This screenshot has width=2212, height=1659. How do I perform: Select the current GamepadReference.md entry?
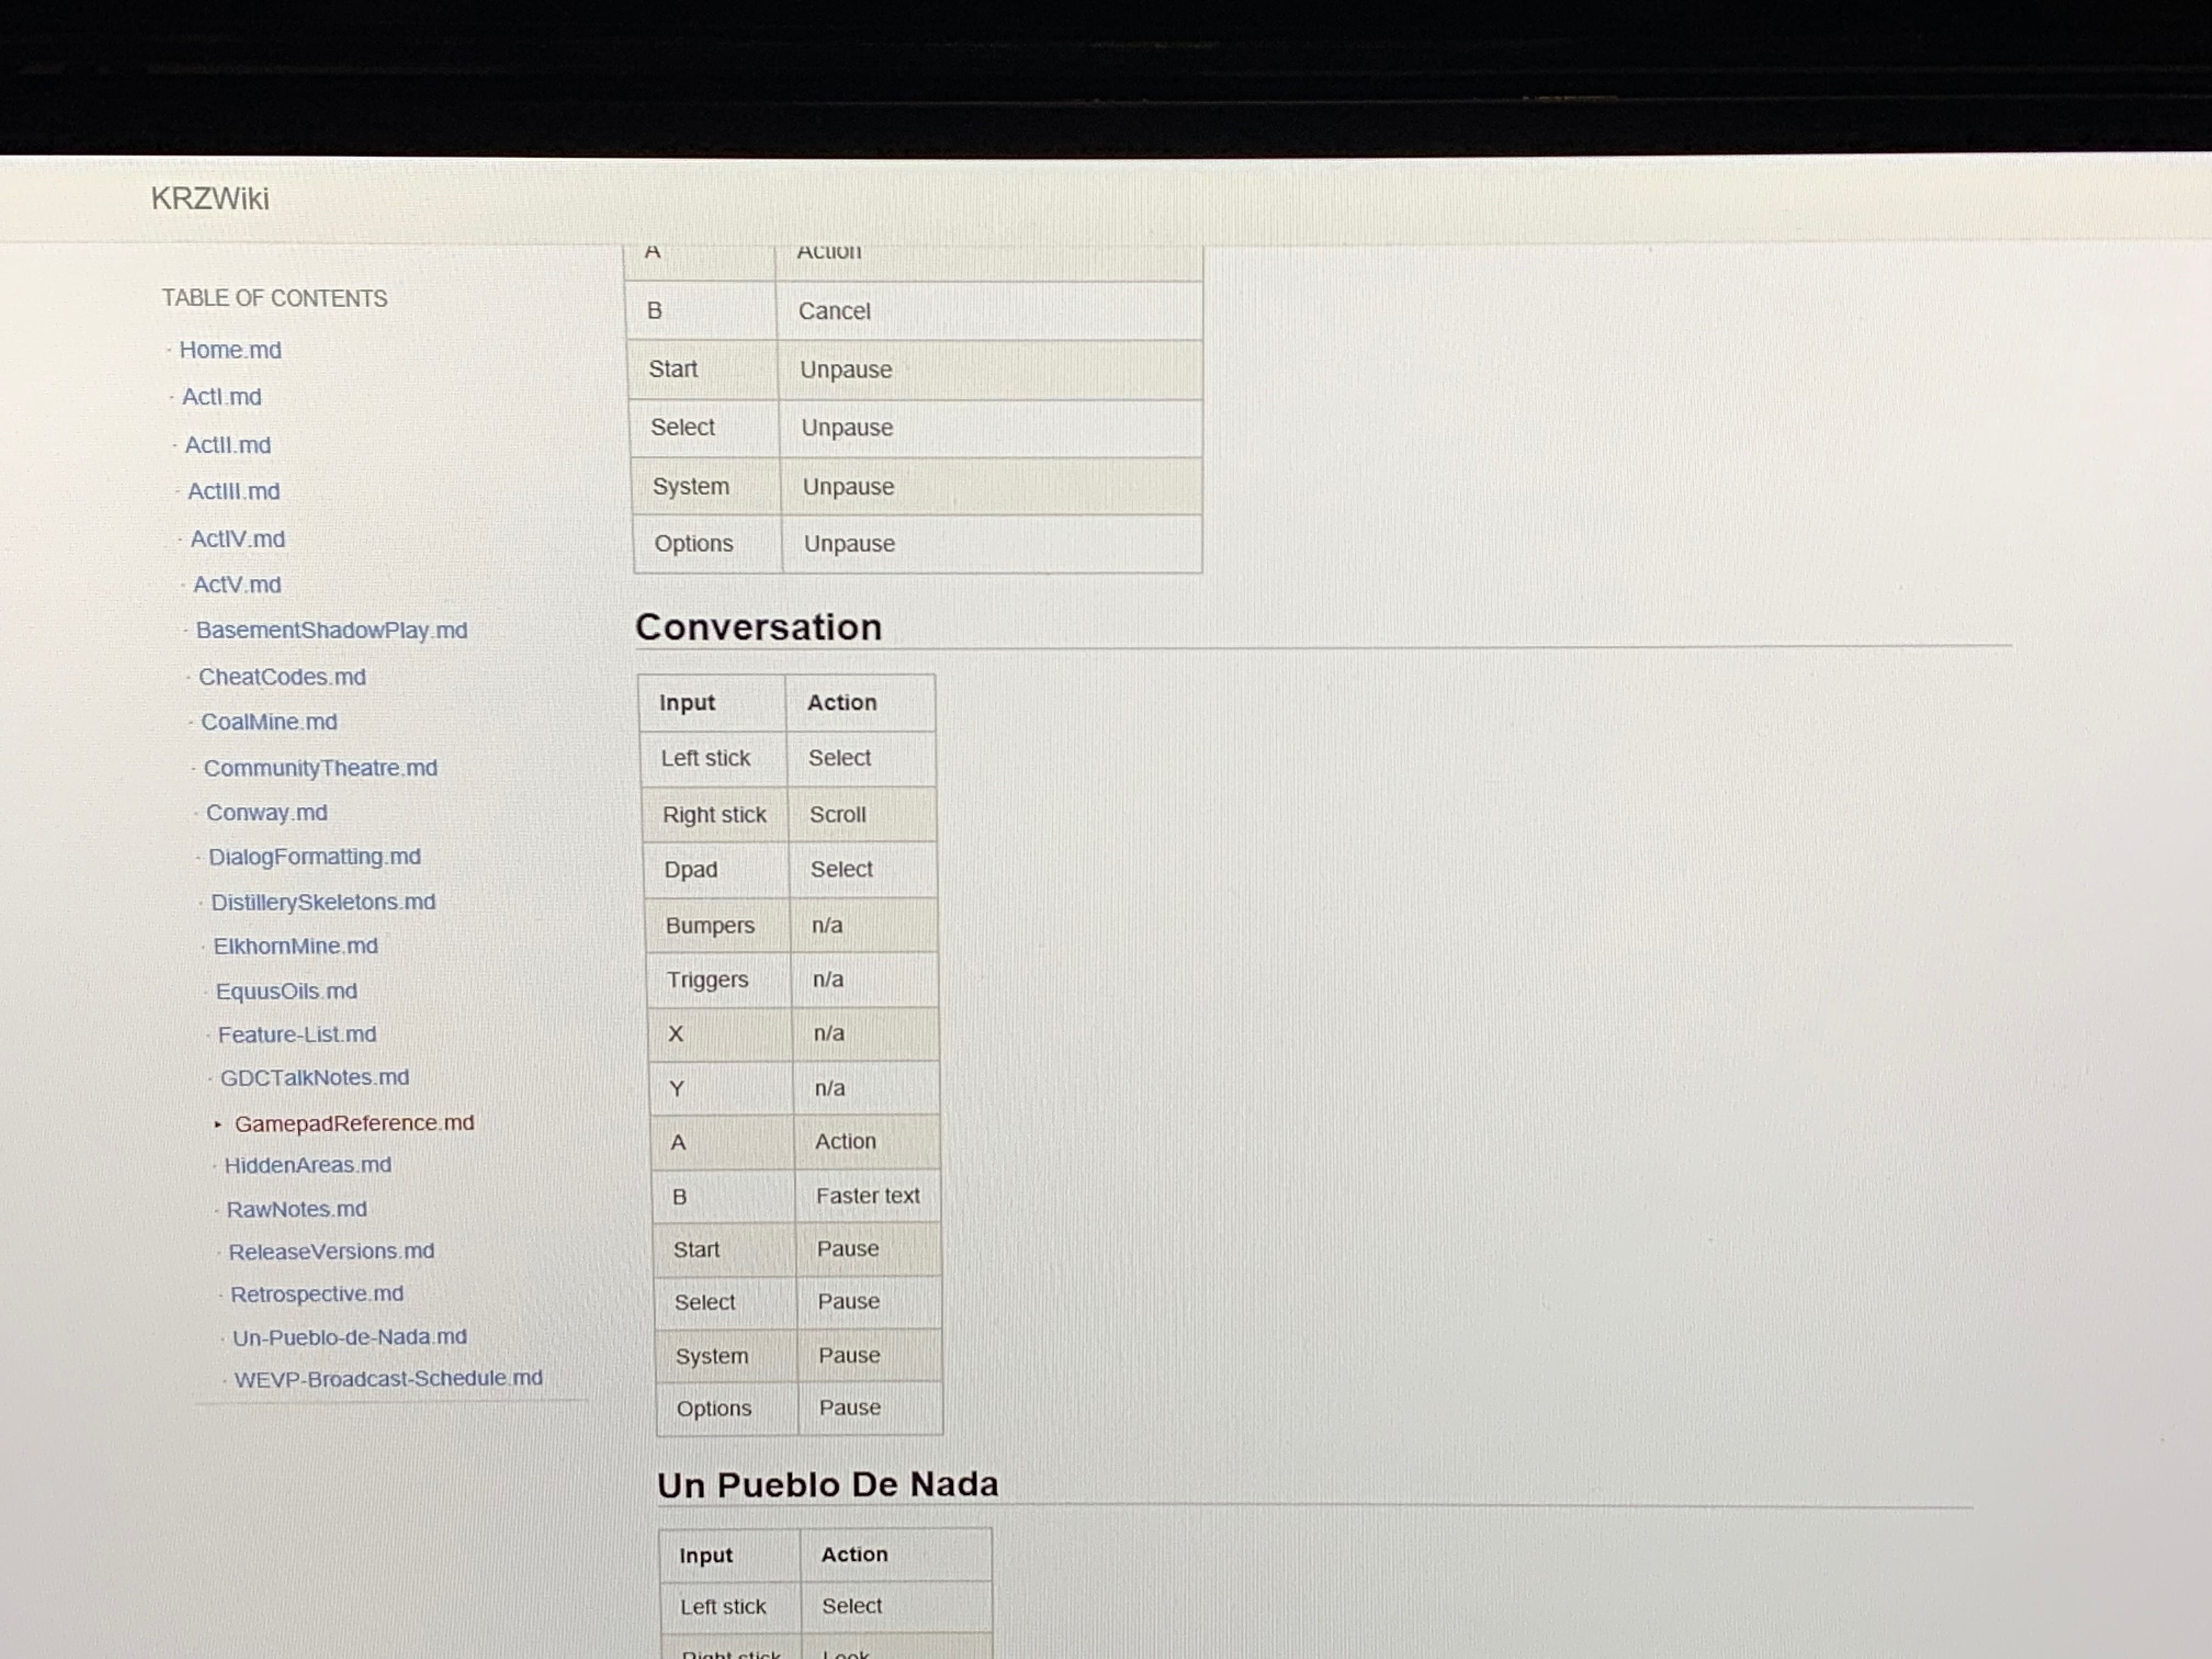354,1123
